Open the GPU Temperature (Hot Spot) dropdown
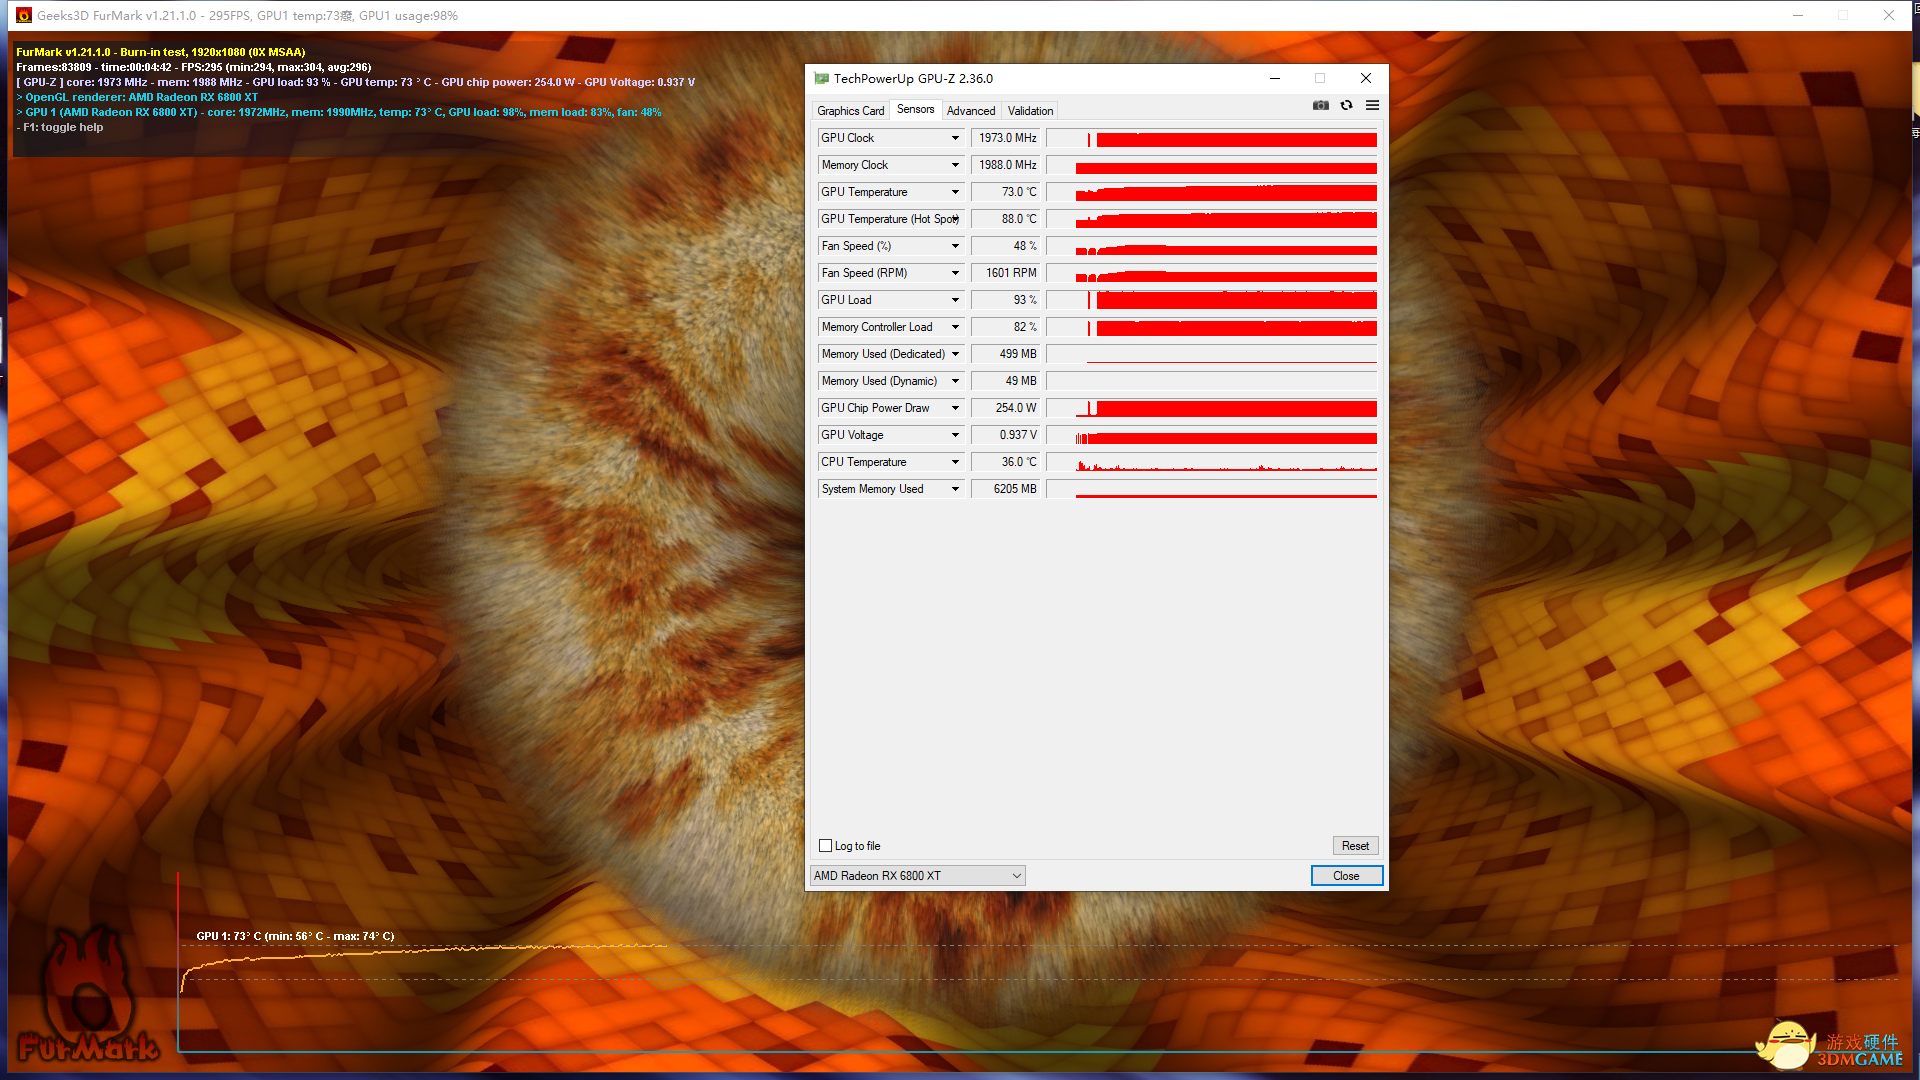 tap(955, 219)
